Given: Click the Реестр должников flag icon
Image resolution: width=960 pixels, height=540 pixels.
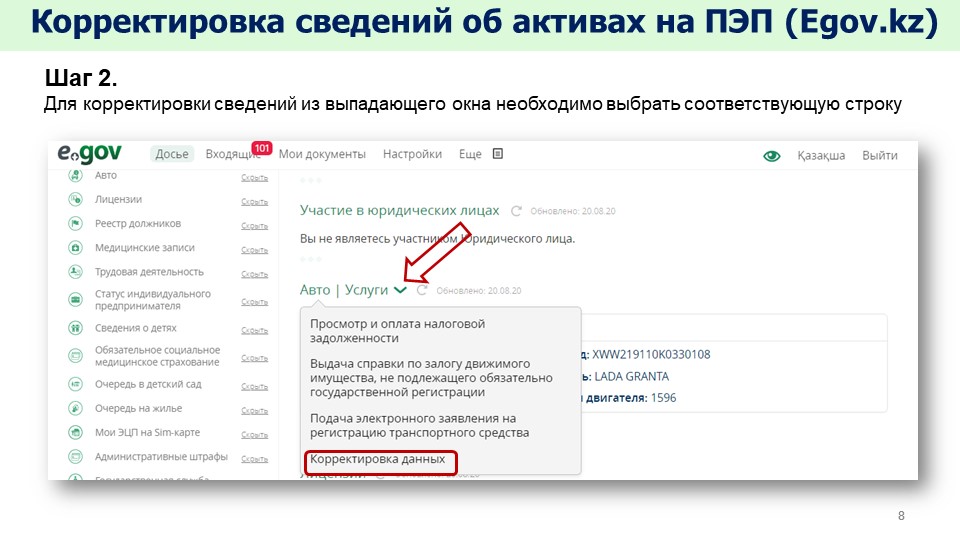Looking at the screenshot, I should click(x=75, y=223).
